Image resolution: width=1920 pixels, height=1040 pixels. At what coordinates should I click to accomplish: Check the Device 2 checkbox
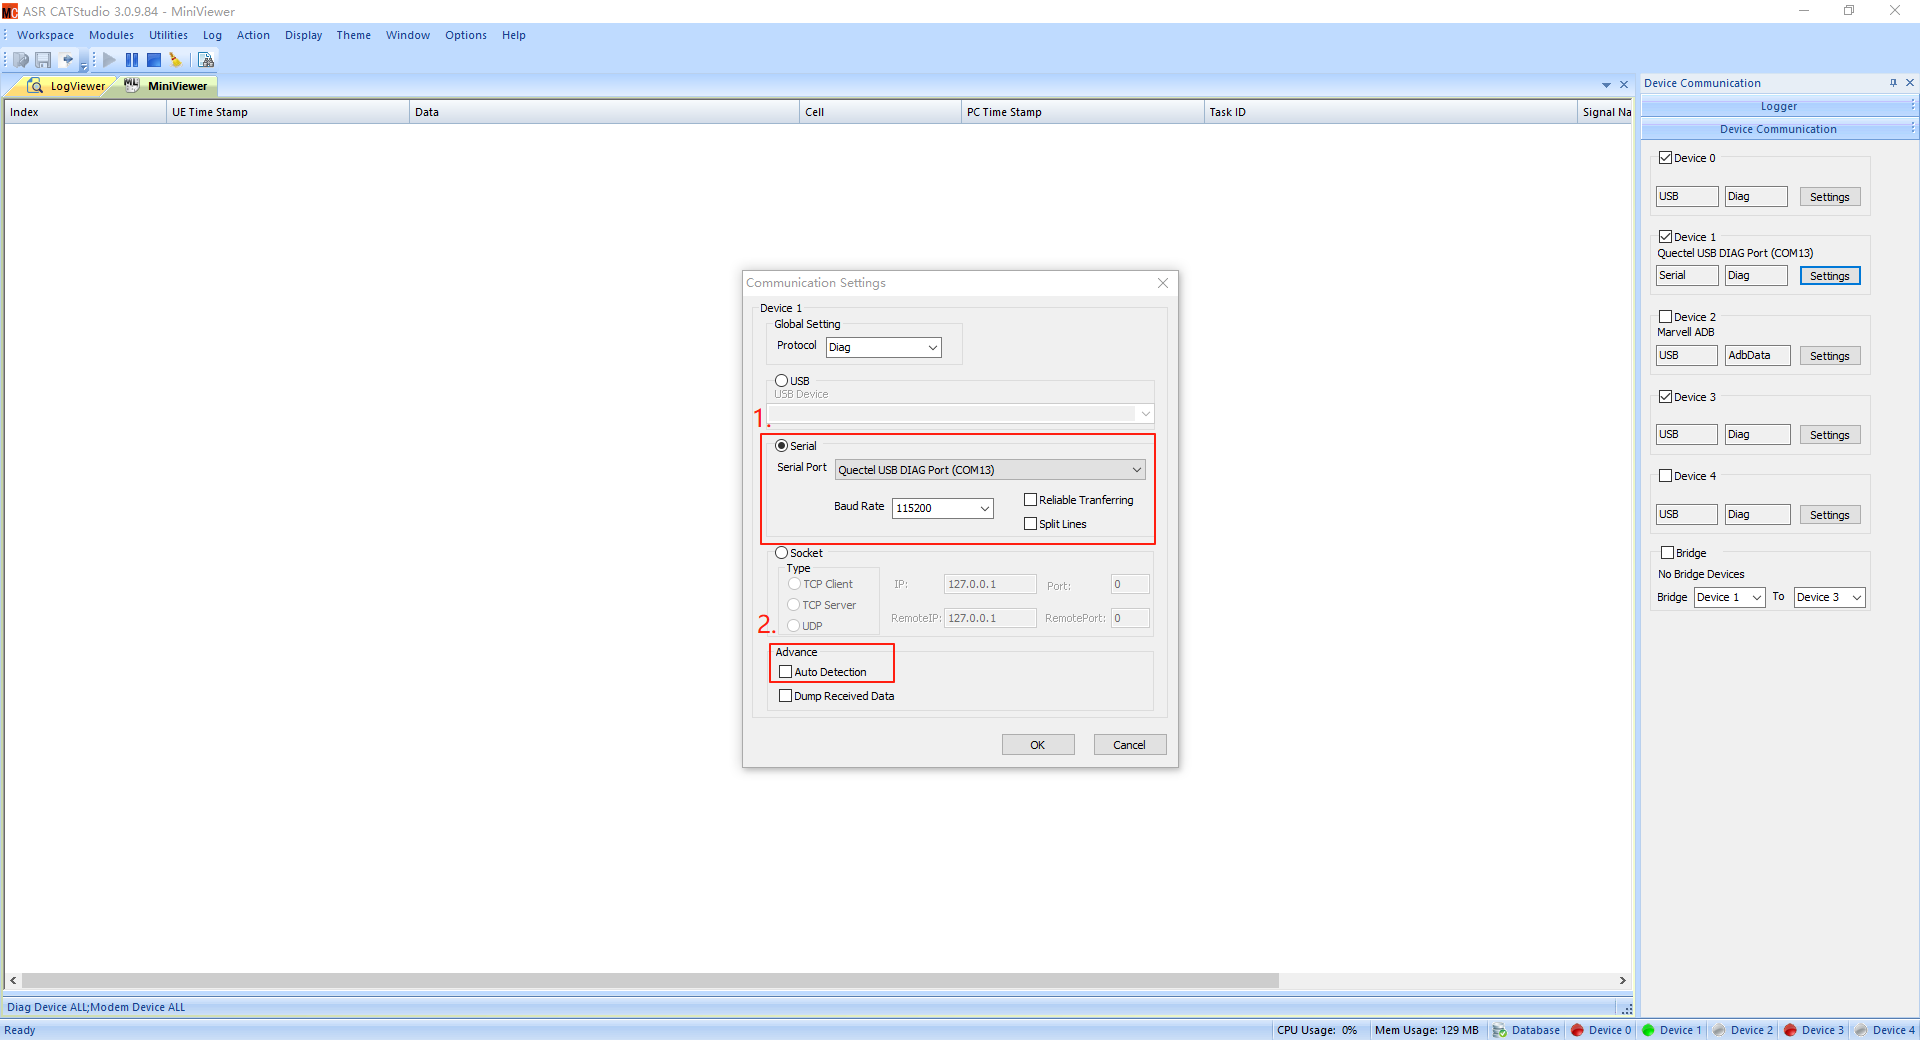[x=1666, y=317]
